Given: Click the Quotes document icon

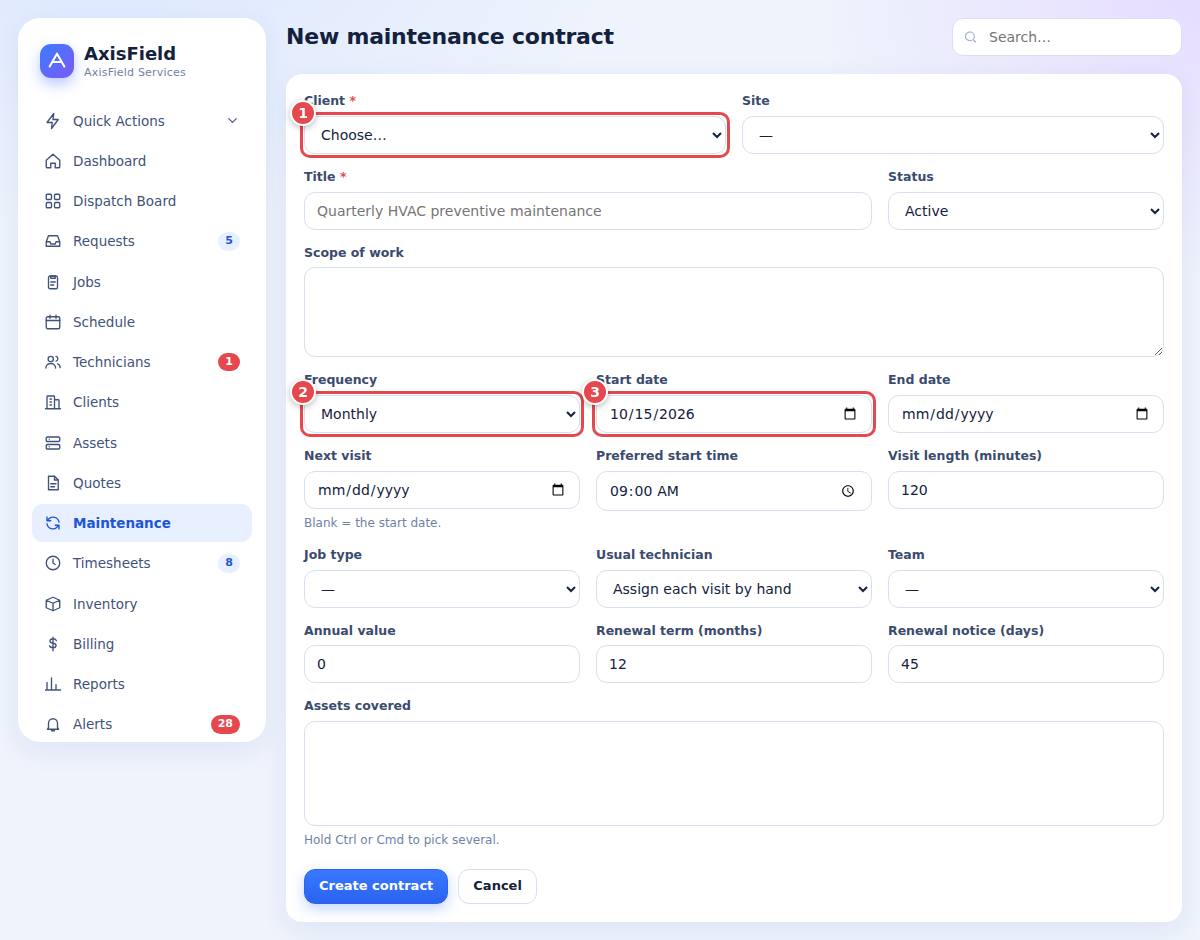Looking at the screenshot, I should pyautogui.click(x=53, y=483).
